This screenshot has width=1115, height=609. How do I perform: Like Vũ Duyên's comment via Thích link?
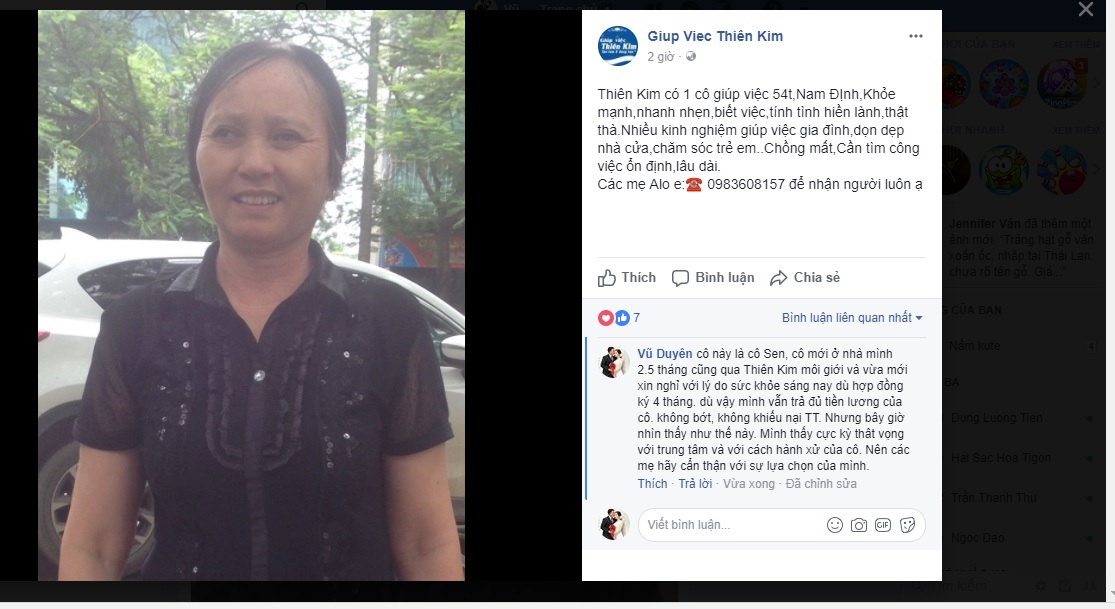(652, 484)
